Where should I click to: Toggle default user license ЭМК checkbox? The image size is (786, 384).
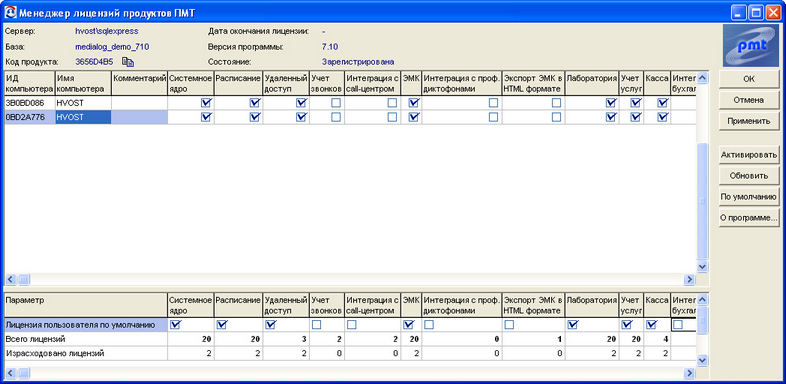click(408, 325)
